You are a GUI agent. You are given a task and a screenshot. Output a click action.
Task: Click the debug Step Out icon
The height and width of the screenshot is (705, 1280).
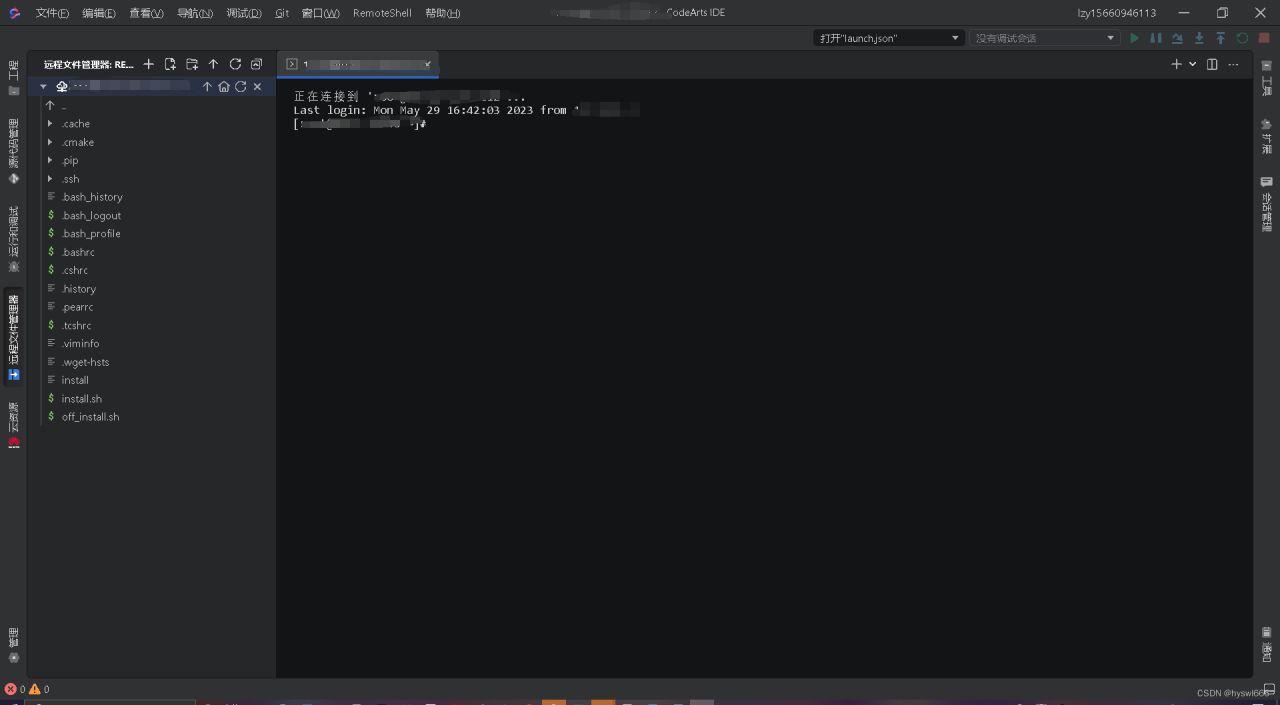tap(1220, 38)
